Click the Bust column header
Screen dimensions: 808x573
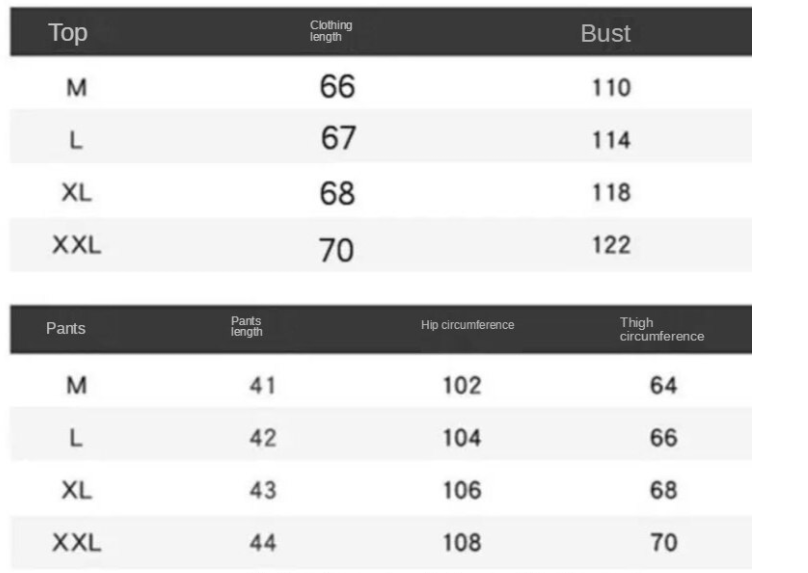pos(605,33)
